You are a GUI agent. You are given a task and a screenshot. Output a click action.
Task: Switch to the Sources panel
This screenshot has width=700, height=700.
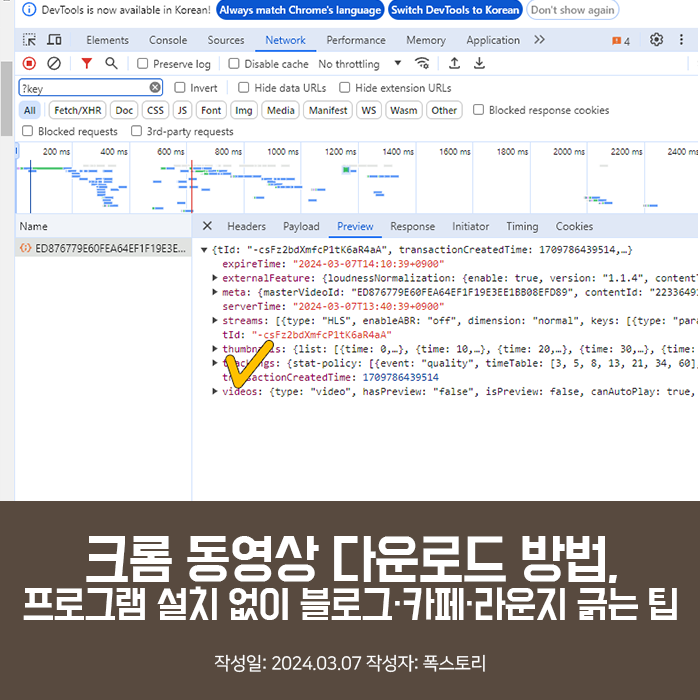pyautogui.click(x=226, y=40)
